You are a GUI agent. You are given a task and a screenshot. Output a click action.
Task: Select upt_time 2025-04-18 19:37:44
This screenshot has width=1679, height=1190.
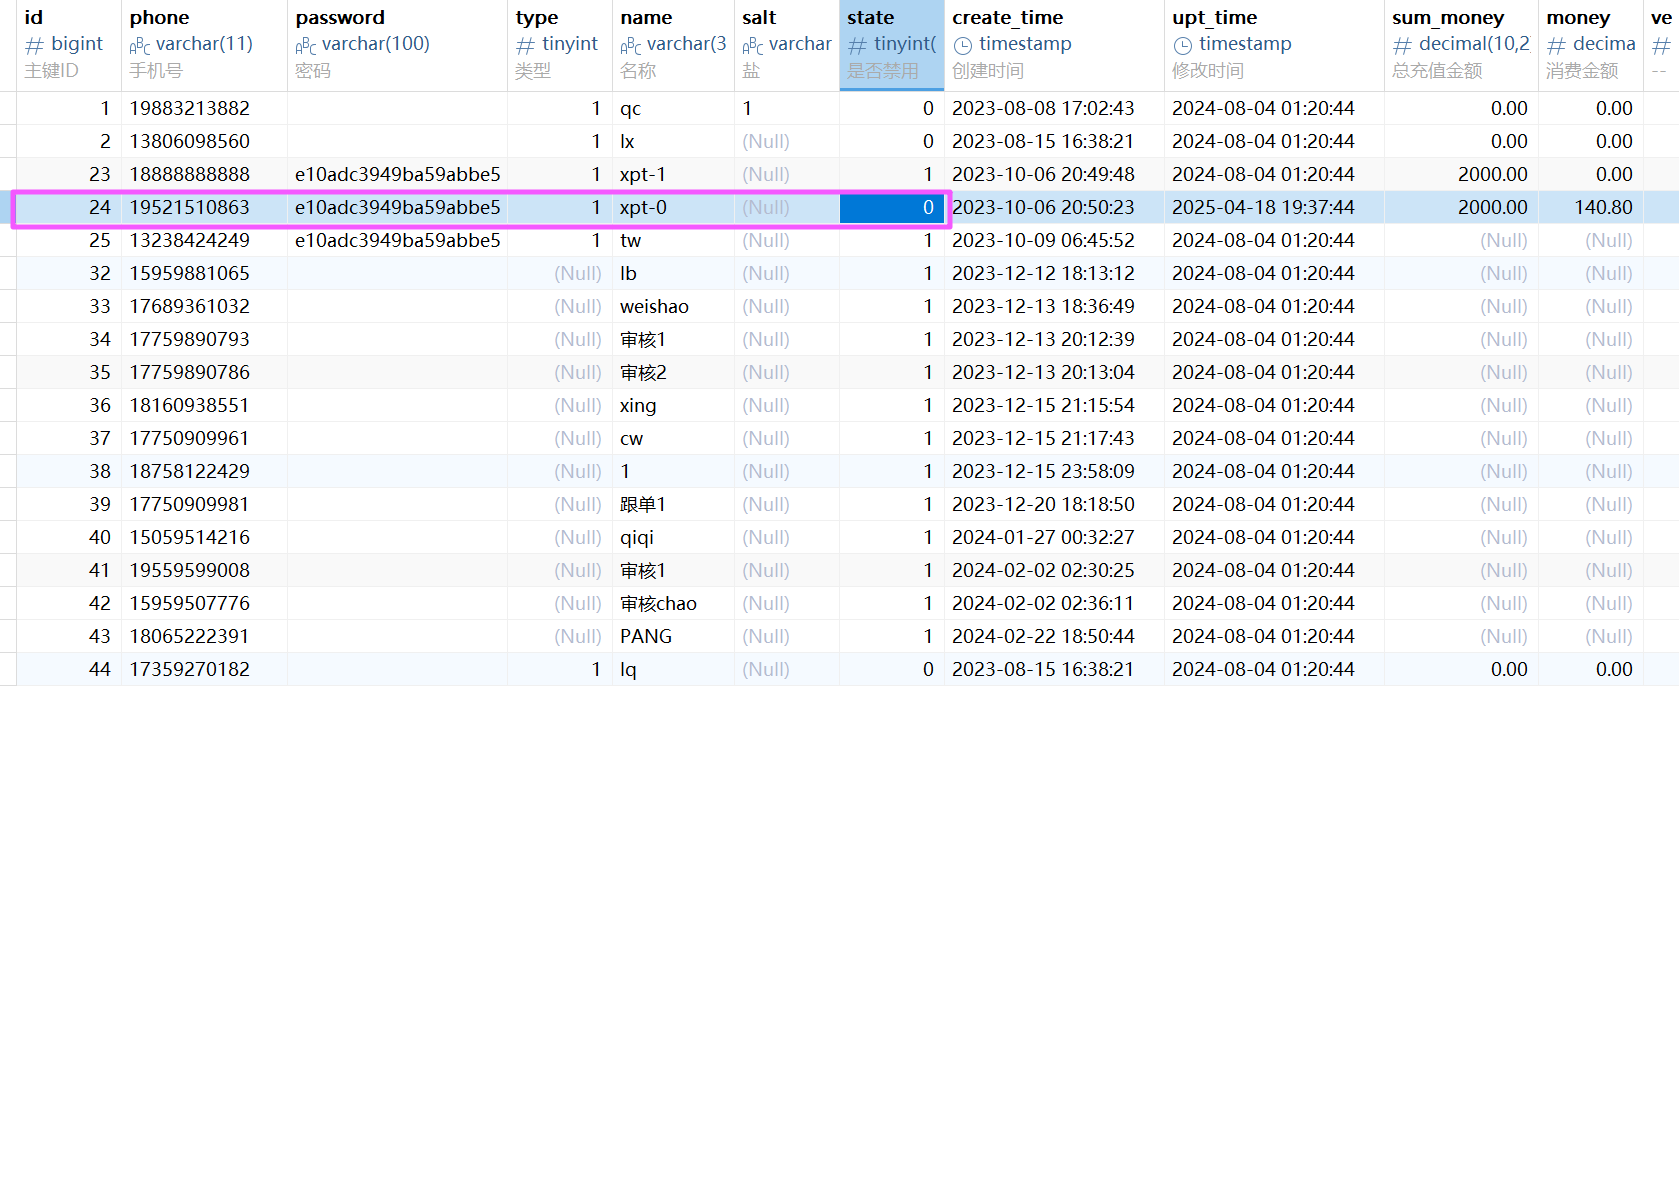(x=1274, y=207)
